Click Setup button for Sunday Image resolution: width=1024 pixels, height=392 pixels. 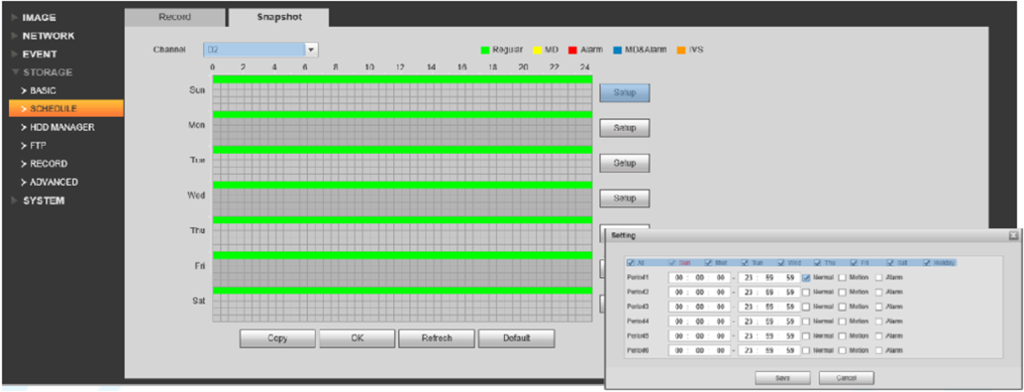[x=624, y=93]
